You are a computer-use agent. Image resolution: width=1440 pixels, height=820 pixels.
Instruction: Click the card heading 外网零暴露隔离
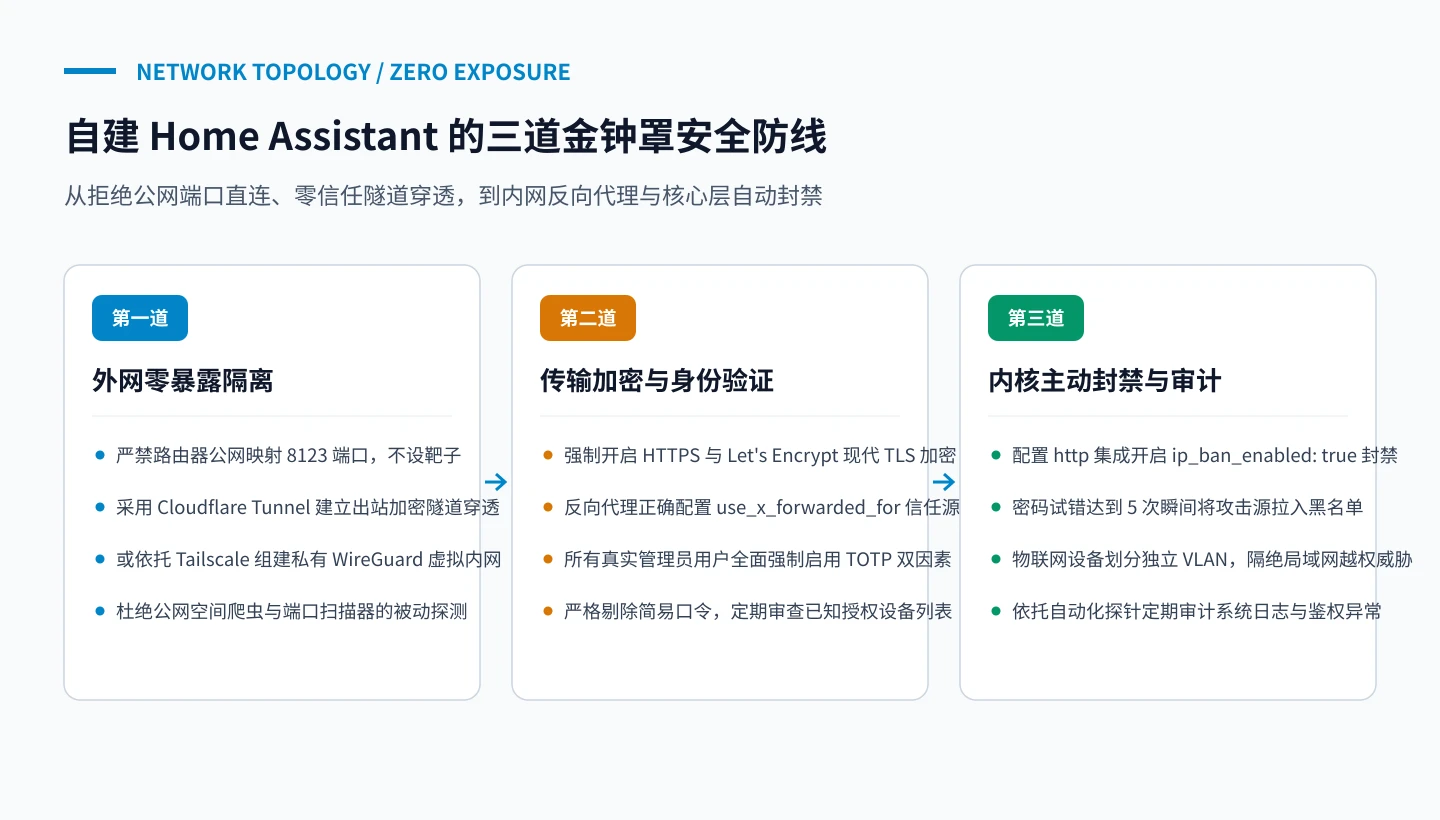[183, 381]
